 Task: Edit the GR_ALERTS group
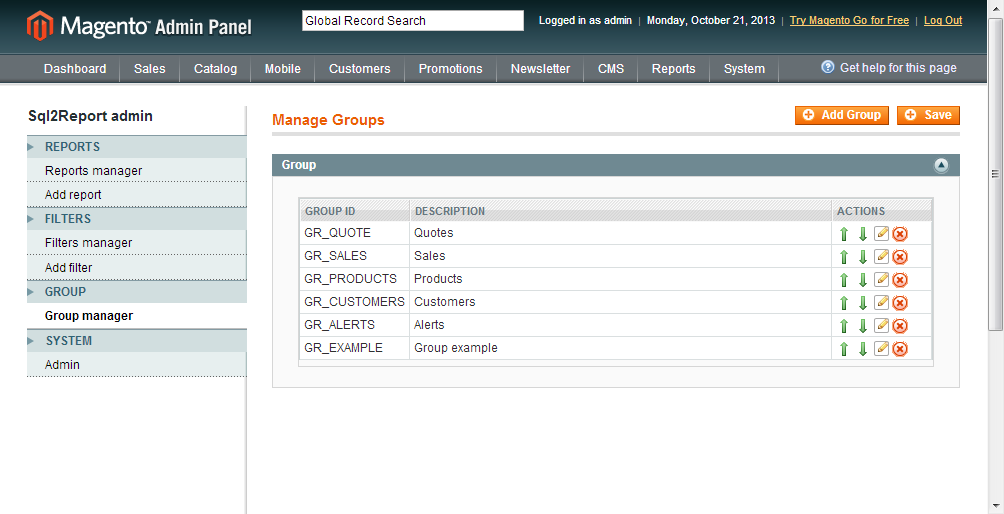pyautogui.click(x=882, y=326)
